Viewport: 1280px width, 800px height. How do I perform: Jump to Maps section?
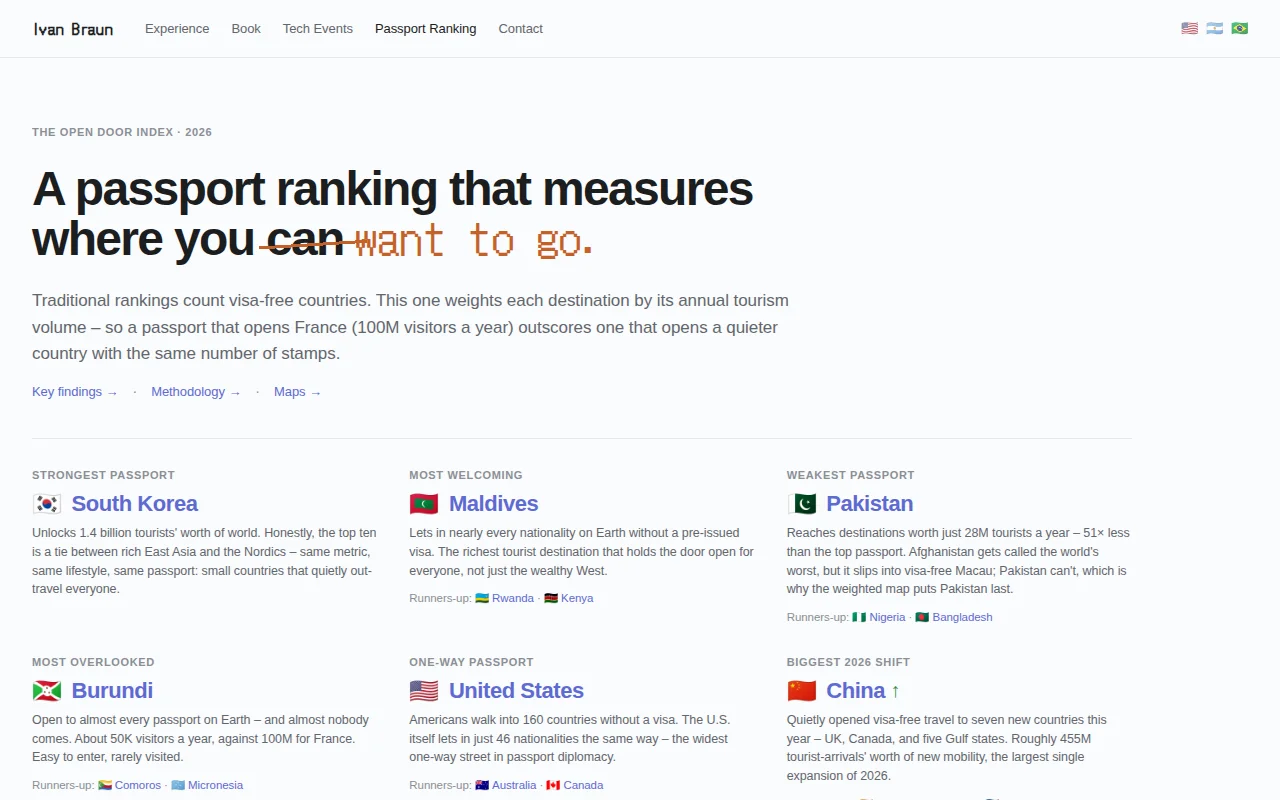(x=298, y=392)
